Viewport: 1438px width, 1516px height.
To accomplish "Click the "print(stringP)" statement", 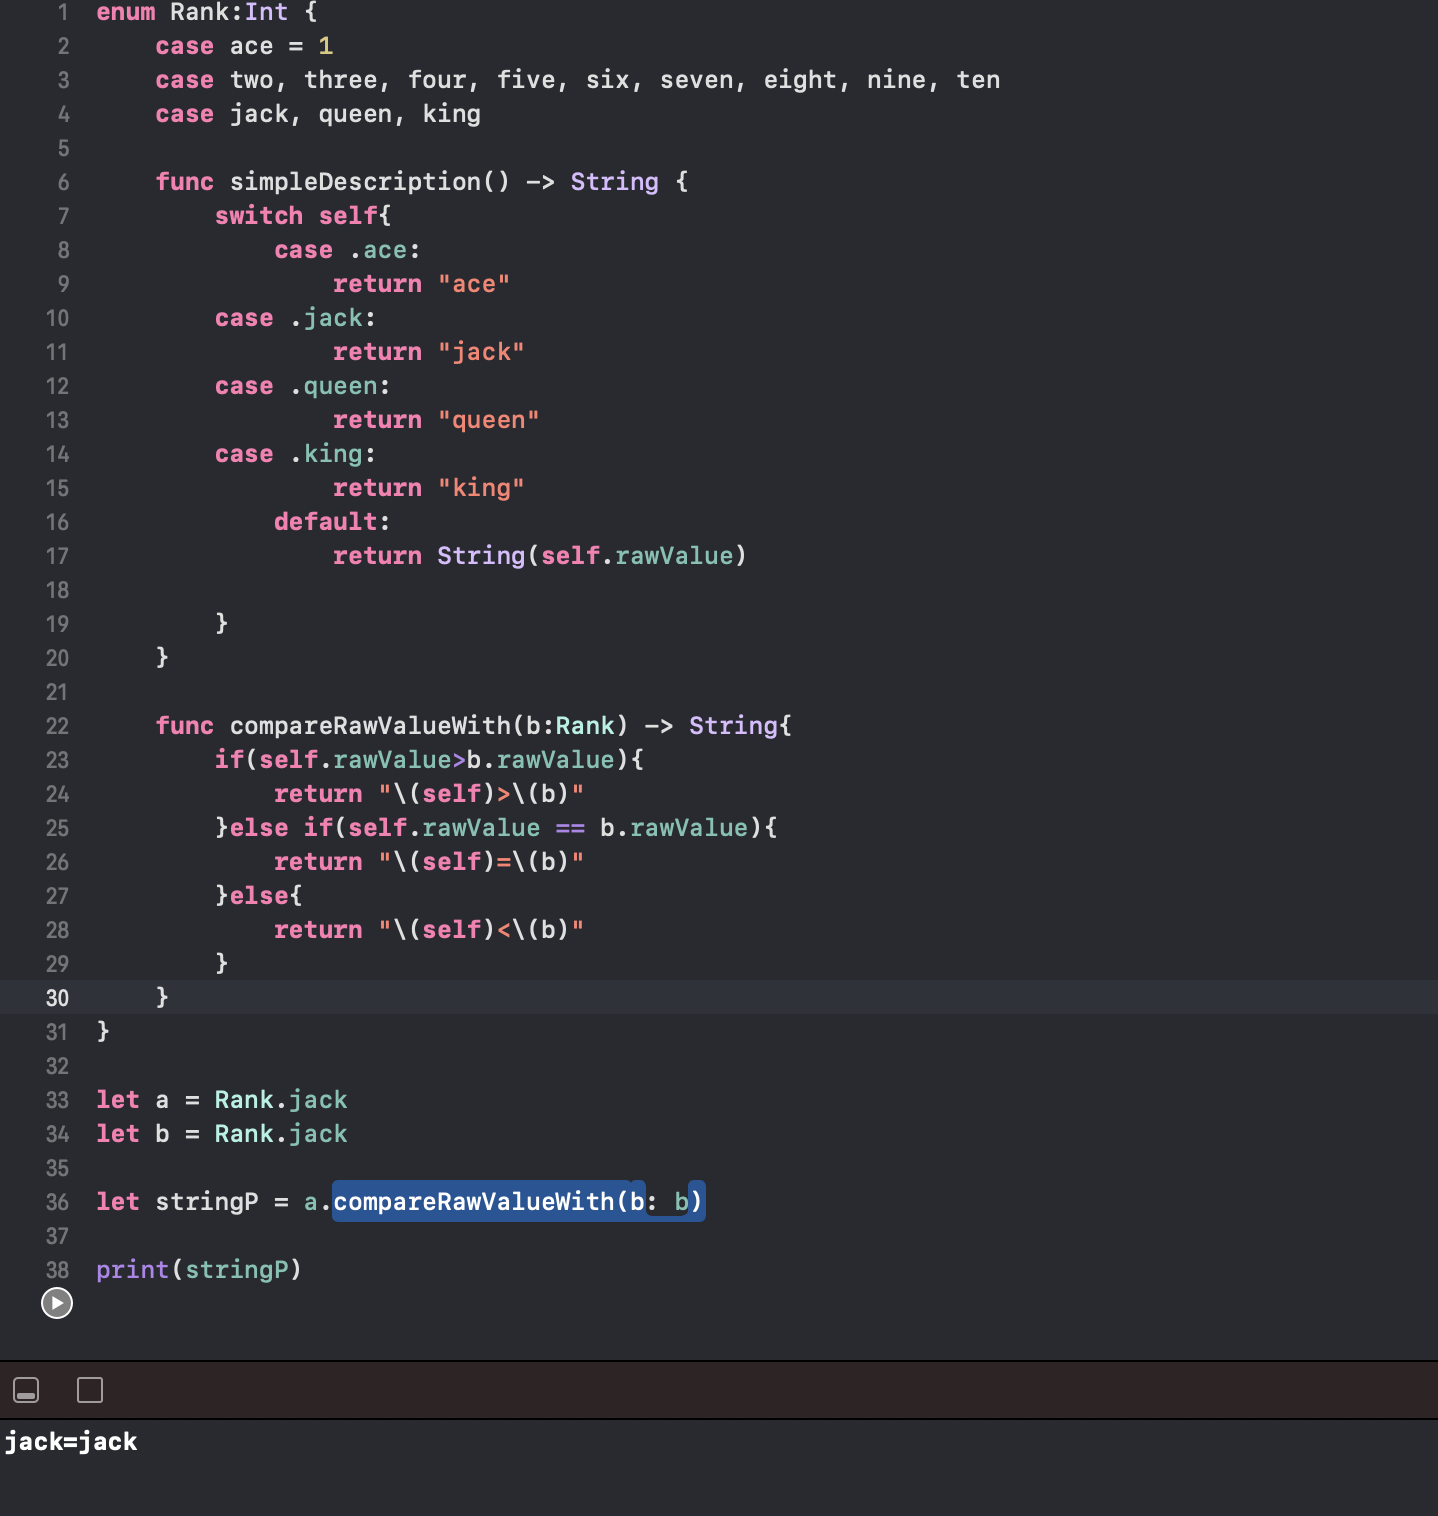I will [199, 1270].
